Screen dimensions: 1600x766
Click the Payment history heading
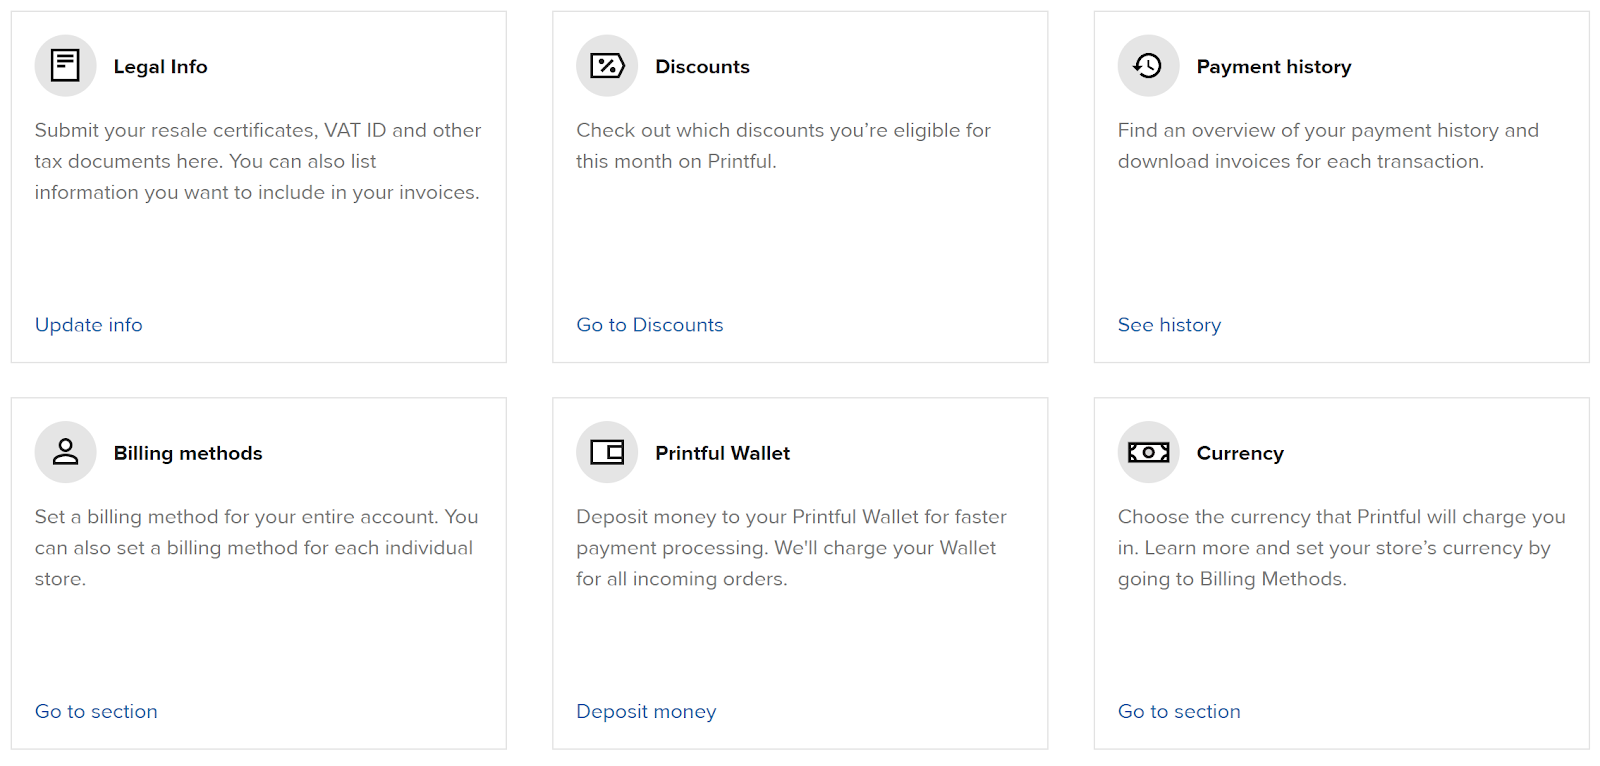click(1273, 67)
